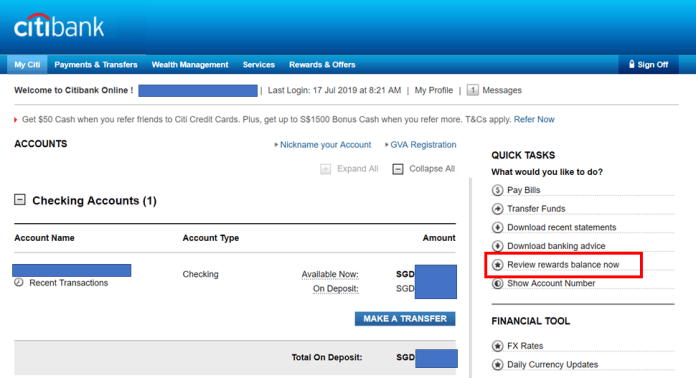Click Daily Currency Updates star icon
The image size is (696, 378).
[498, 365]
